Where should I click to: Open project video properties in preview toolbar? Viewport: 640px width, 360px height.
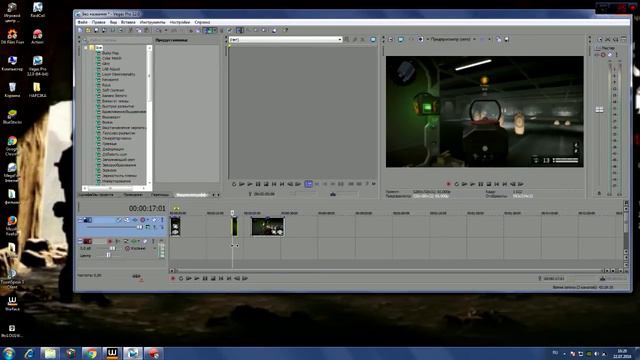click(391, 40)
